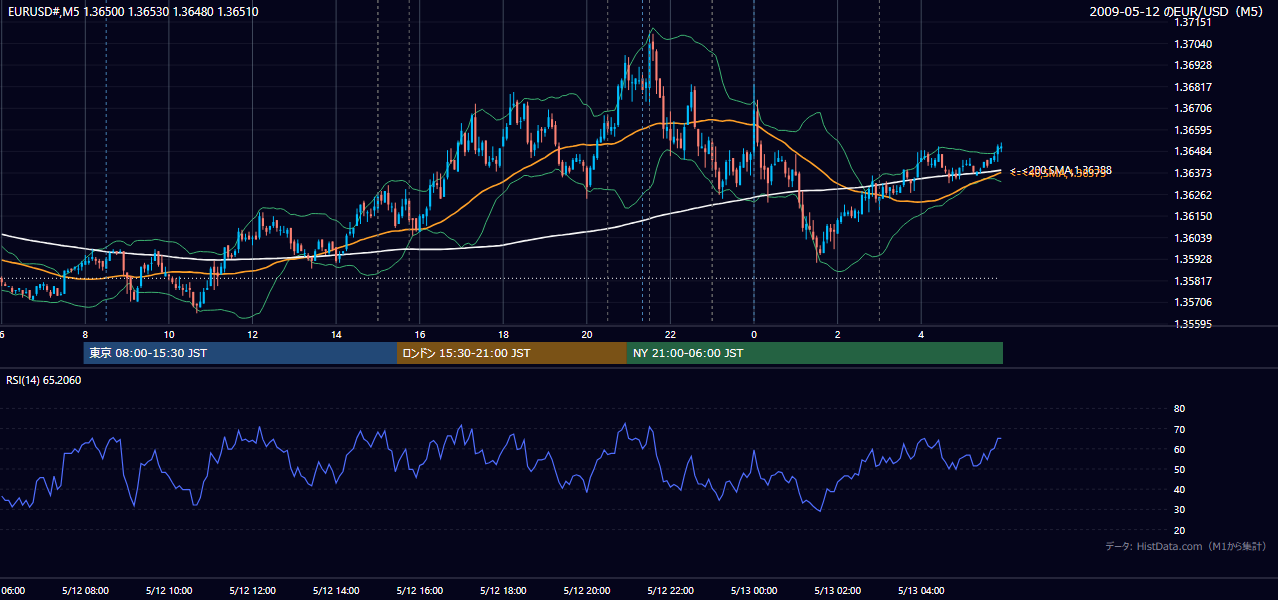Viewport: 1278px width, 600px height.
Task: Click hour label 0 under the price chart
Action: click(x=754, y=335)
